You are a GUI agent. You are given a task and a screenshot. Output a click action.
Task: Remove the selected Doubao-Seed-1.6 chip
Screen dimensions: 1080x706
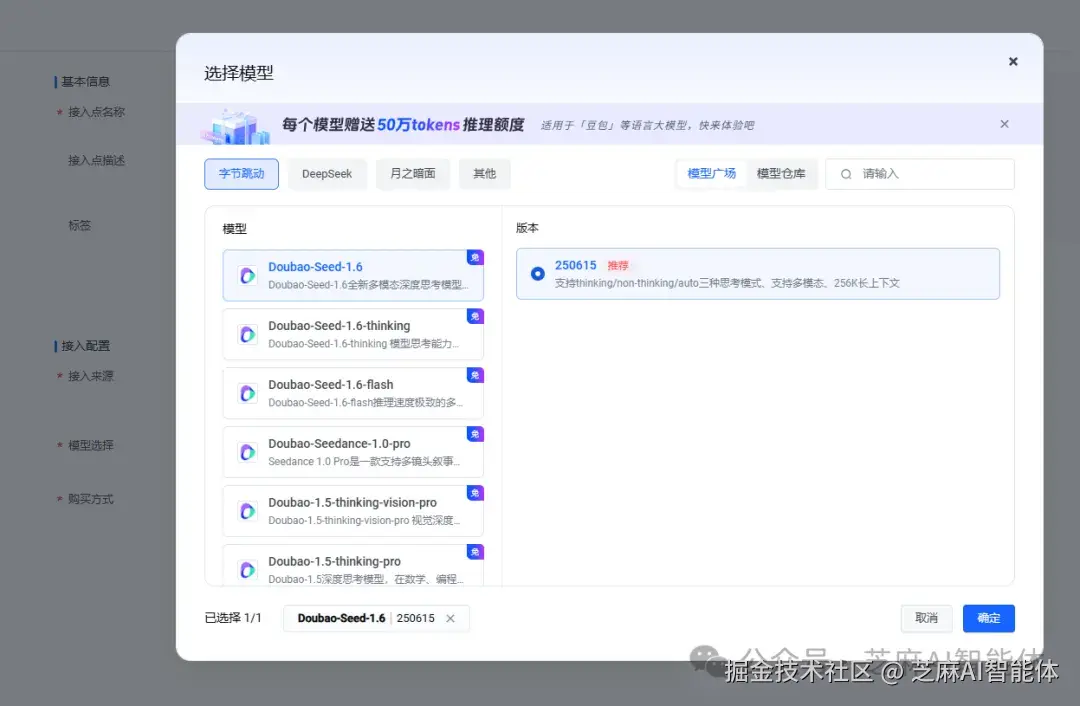pos(450,618)
